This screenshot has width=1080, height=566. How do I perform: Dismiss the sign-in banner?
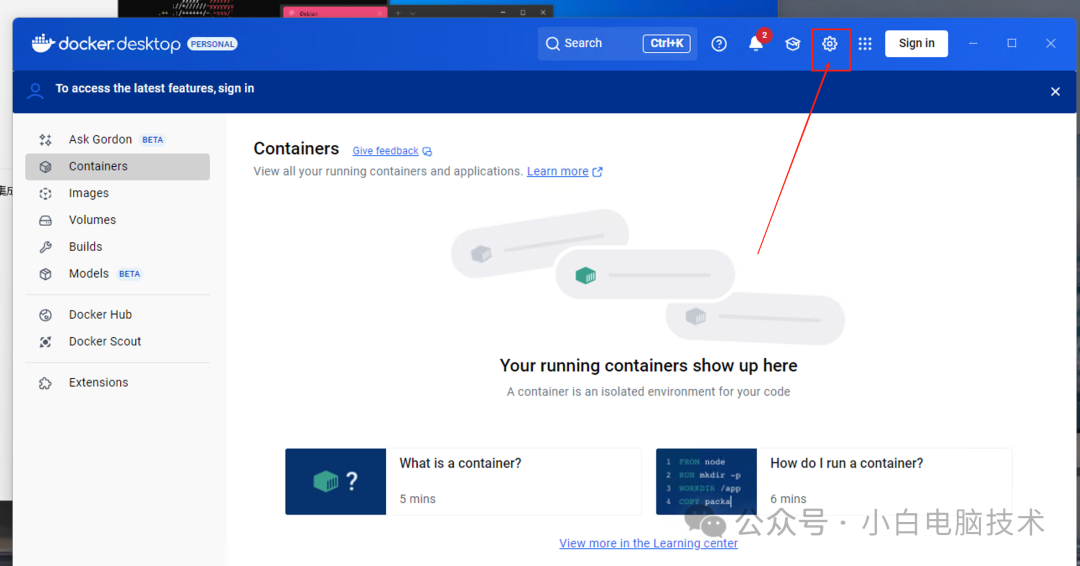click(1055, 91)
